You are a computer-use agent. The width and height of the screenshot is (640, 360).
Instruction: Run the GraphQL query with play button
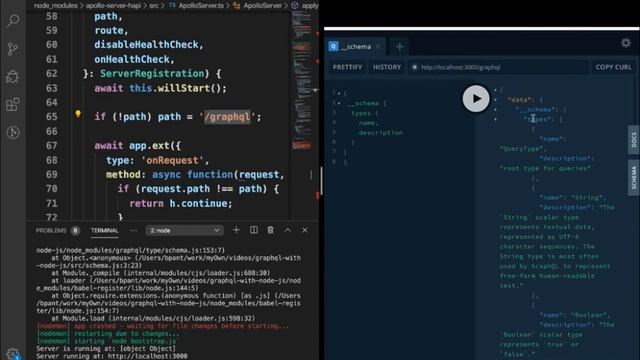[x=476, y=98]
